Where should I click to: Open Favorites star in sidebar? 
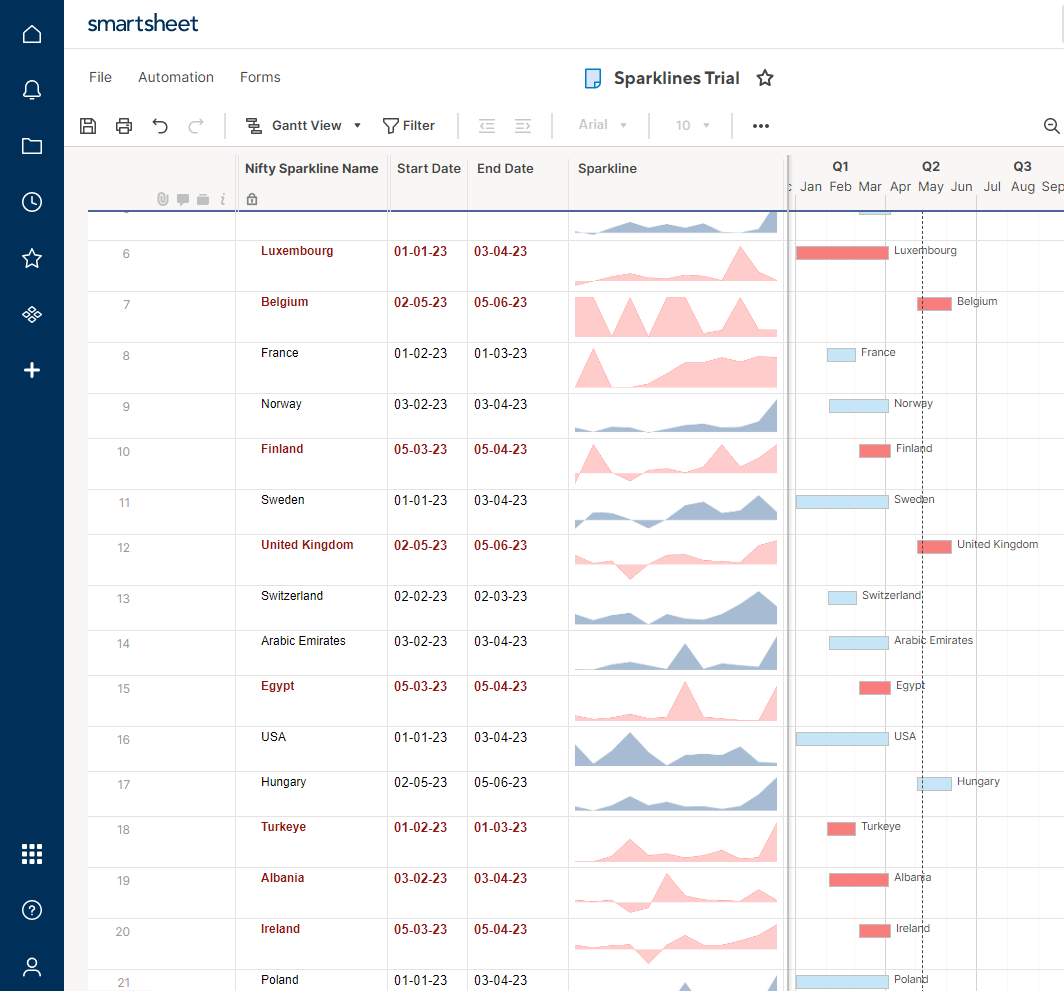32,259
